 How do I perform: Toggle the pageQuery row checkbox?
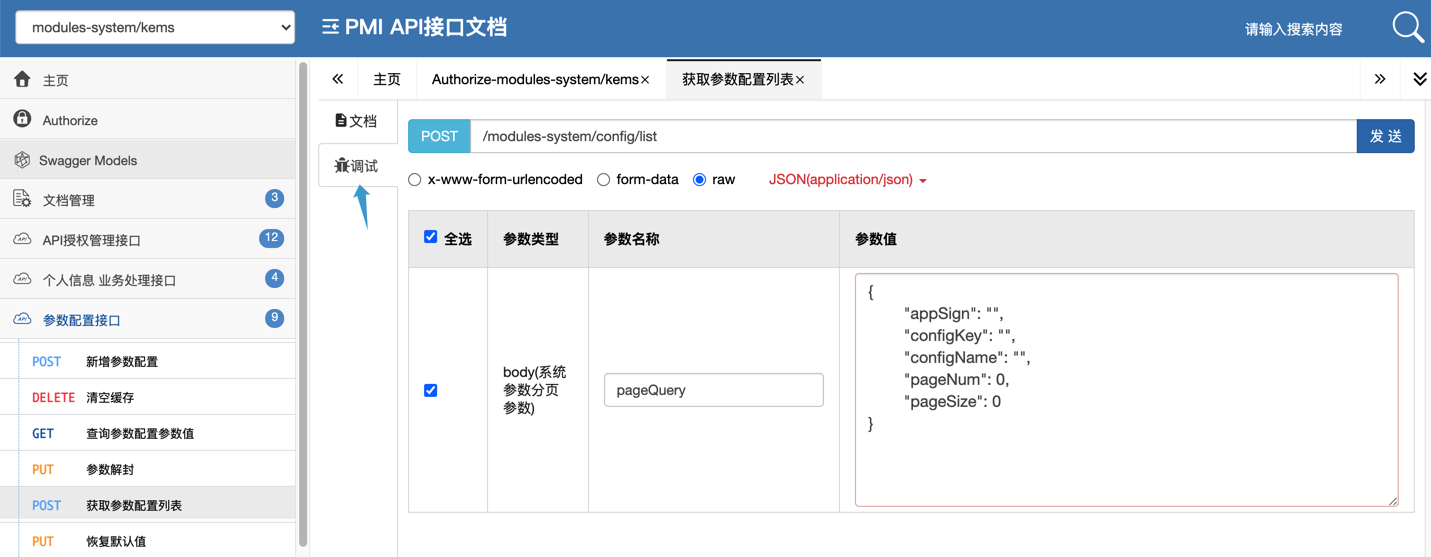coord(431,390)
